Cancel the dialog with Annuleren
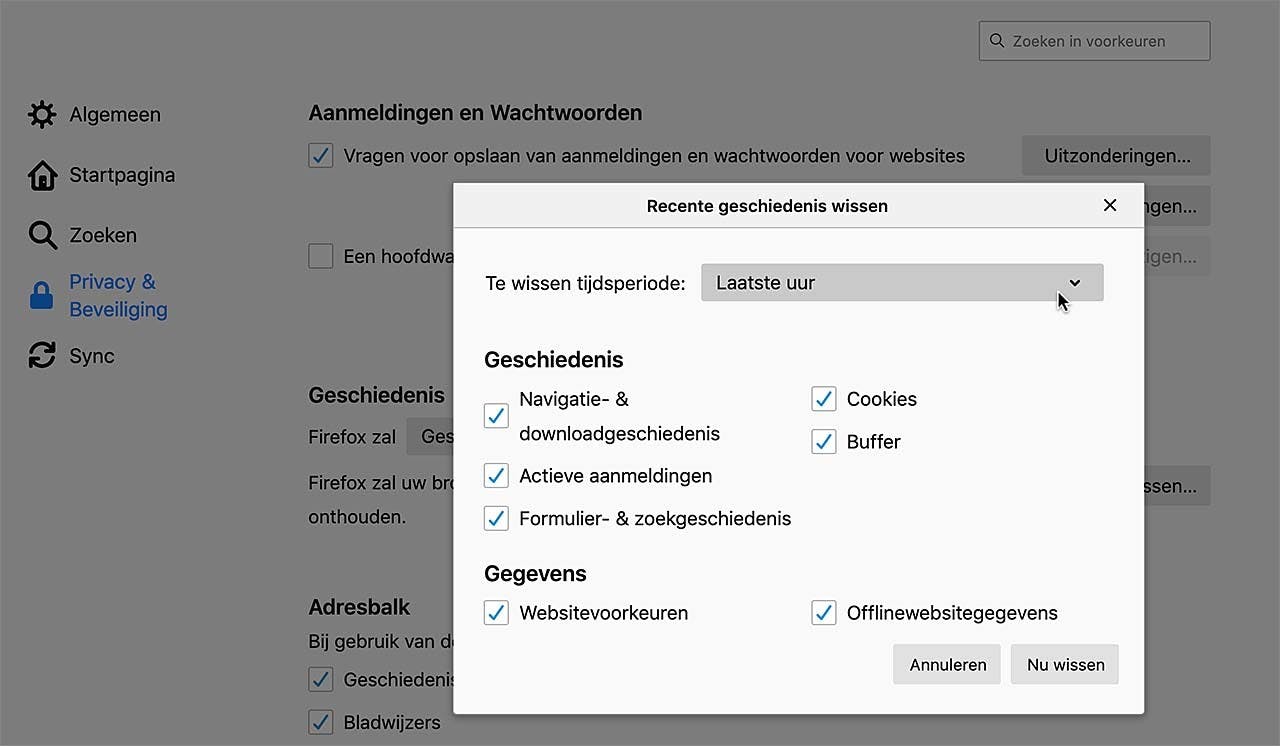This screenshot has height=746, width=1280. [946, 664]
